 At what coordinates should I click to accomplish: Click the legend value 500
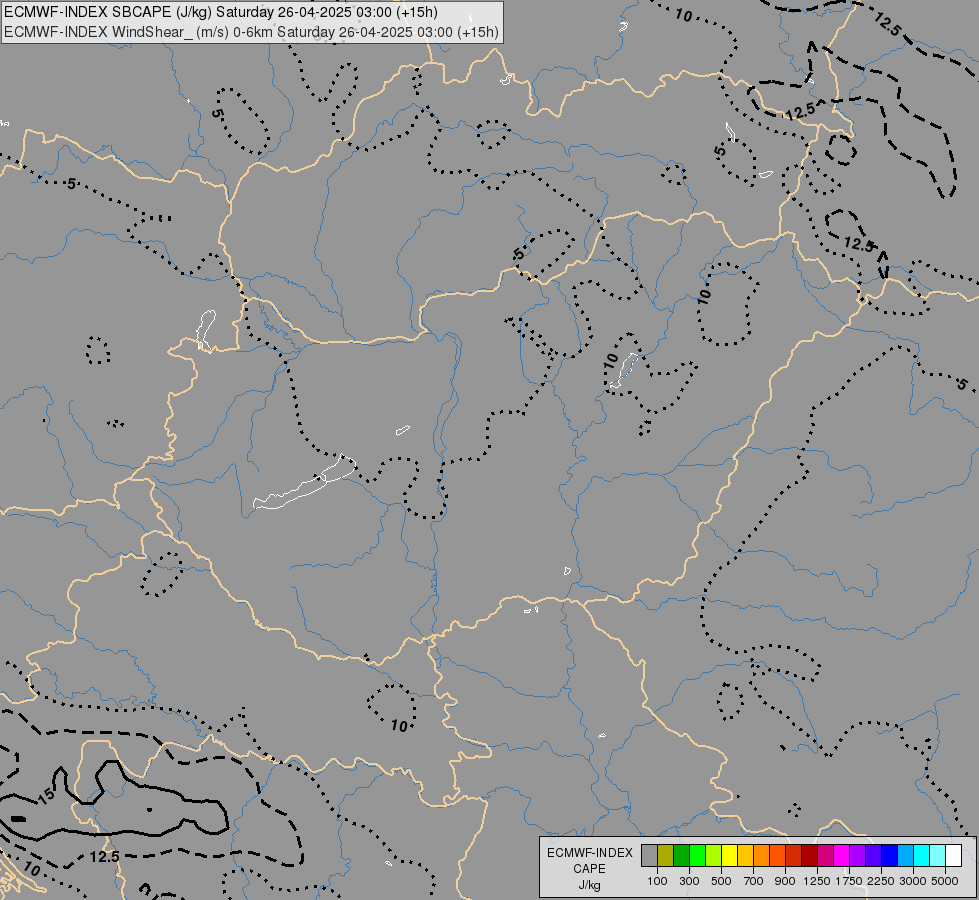coord(721,881)
